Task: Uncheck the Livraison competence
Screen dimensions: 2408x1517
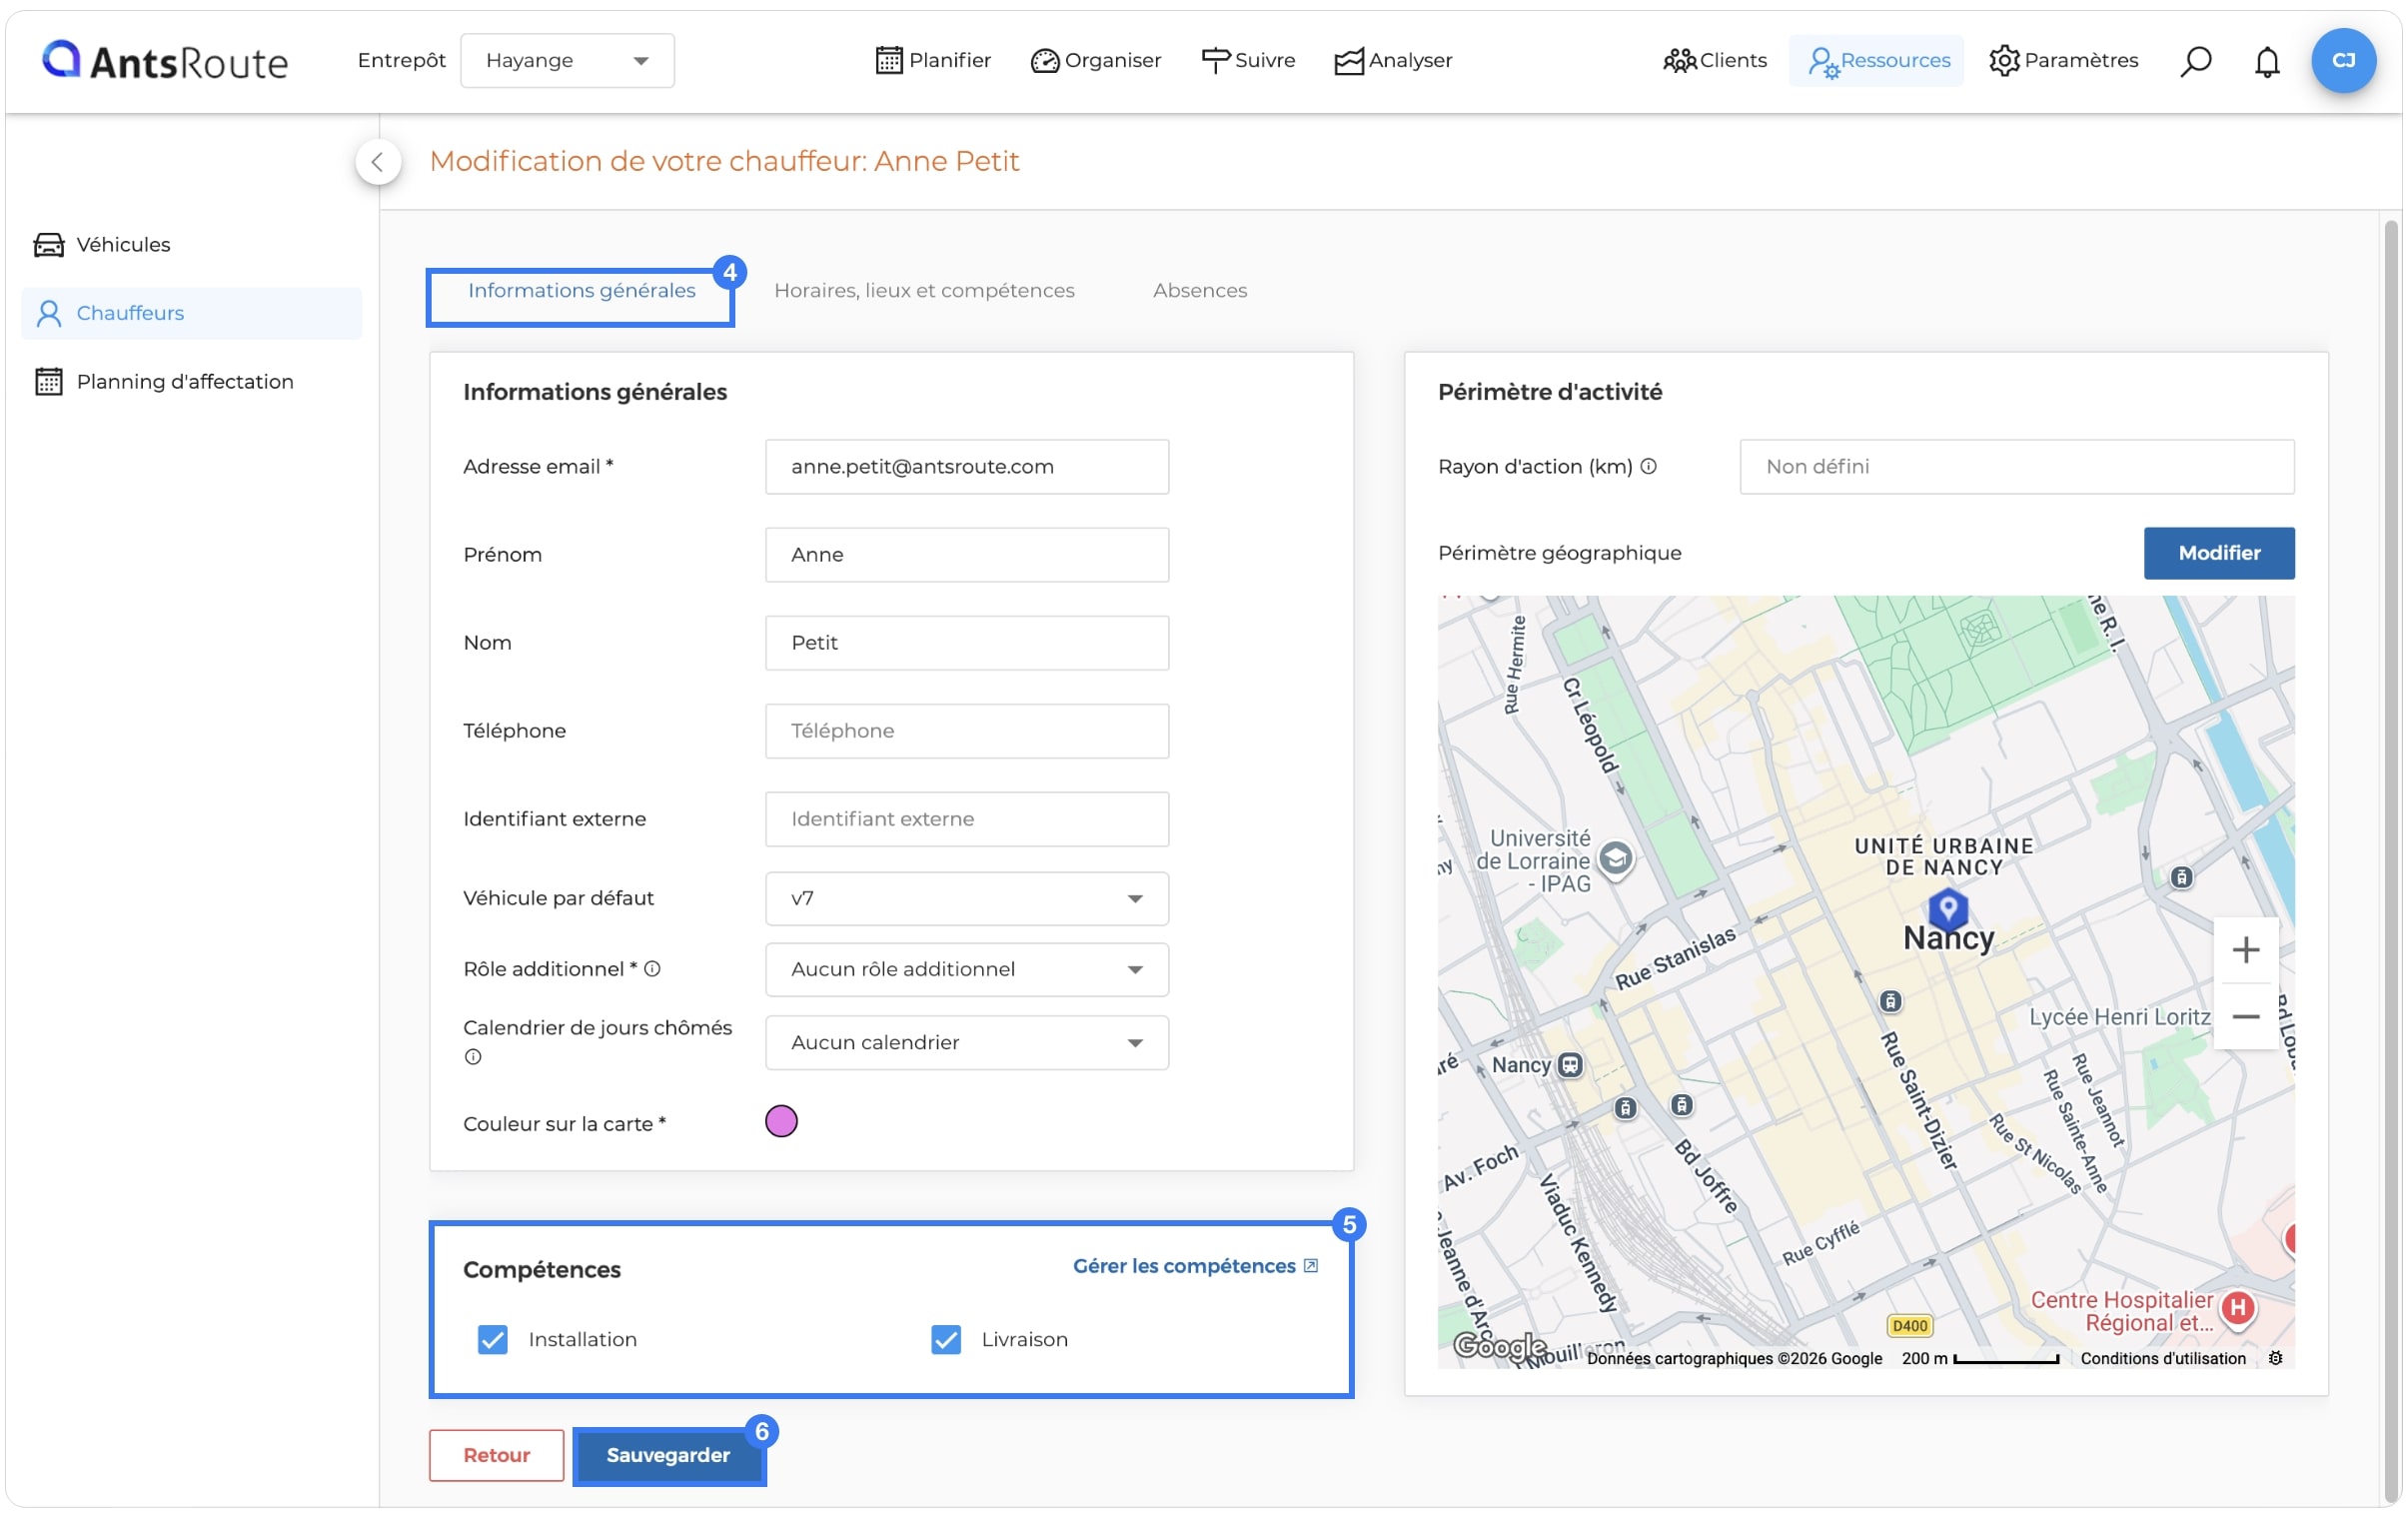Action: [946, 1339]
